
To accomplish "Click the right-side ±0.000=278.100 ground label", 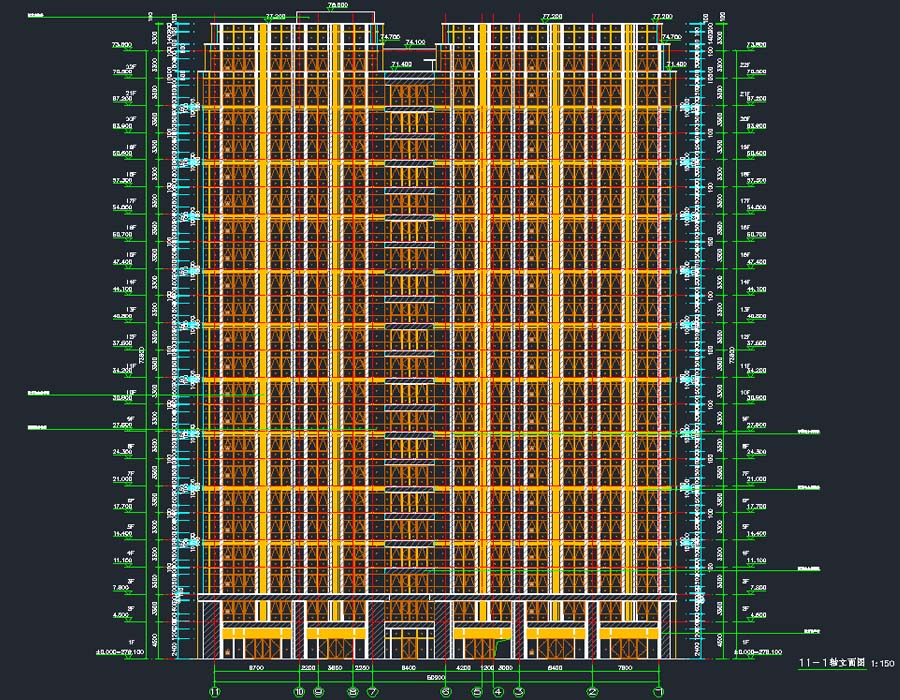I will (759, 652).
